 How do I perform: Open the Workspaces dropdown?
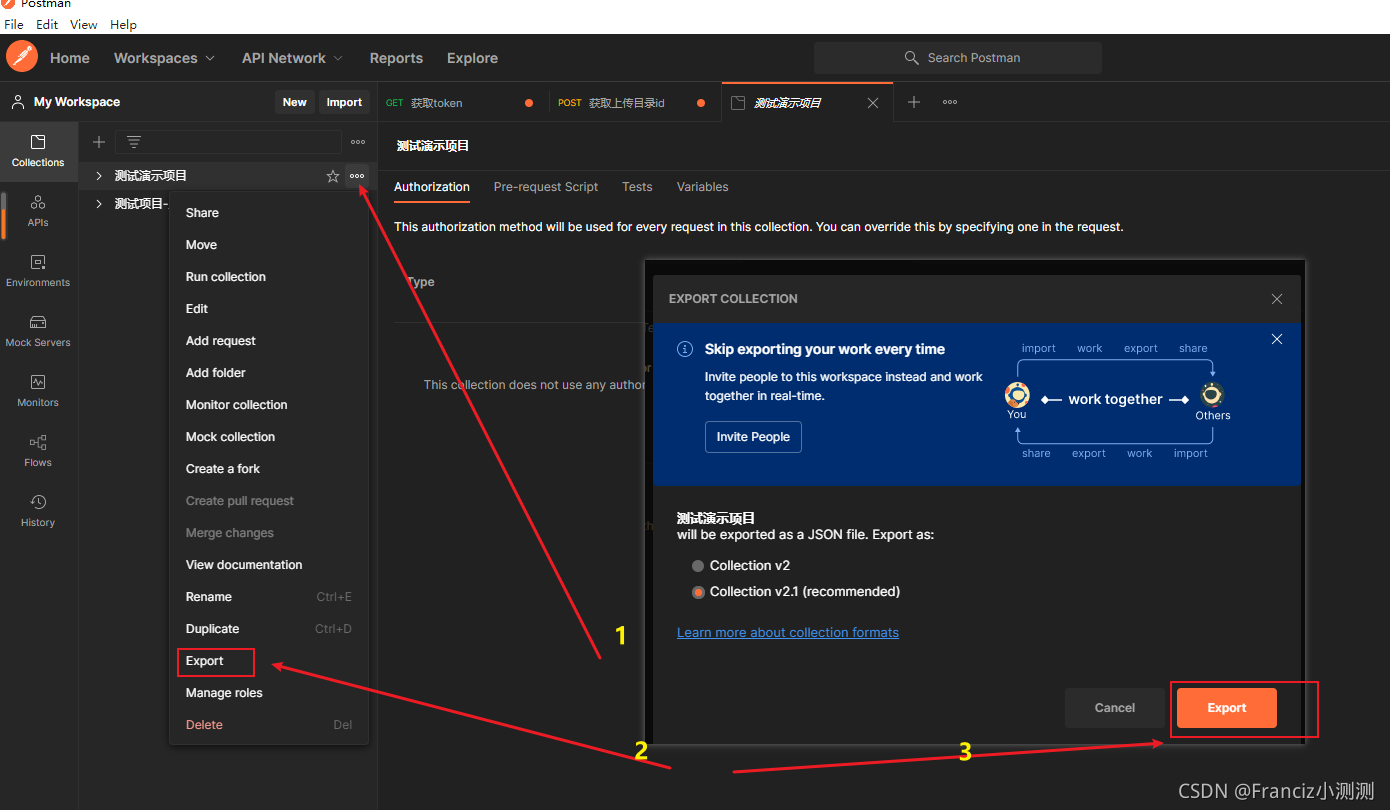pyautogui.click(x=164, y=58)
